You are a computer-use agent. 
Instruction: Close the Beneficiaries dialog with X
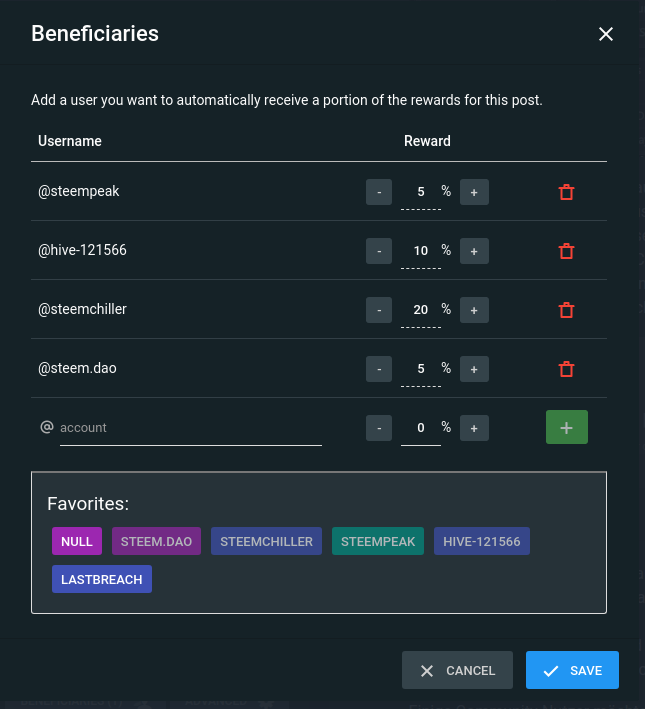tap(605, 34)
